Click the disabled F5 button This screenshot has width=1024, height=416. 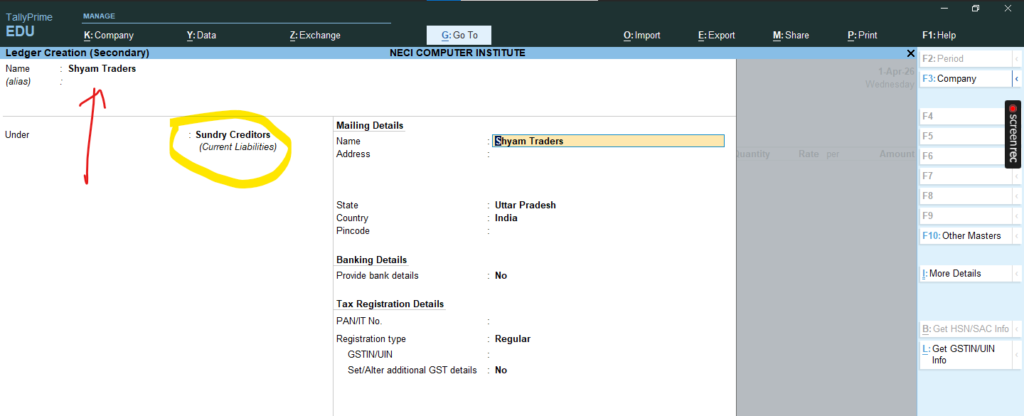click(x=965, y=136)
